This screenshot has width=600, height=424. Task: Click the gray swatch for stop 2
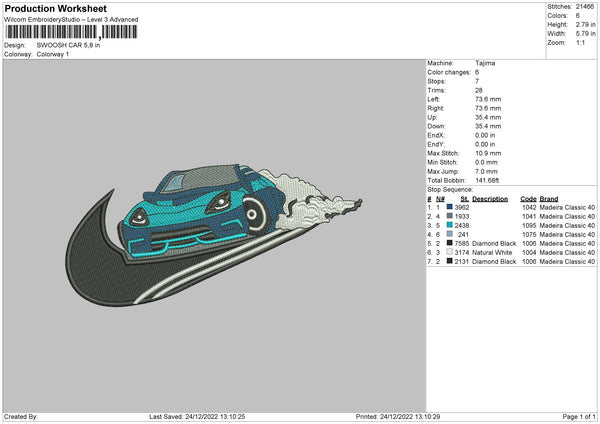450,216
